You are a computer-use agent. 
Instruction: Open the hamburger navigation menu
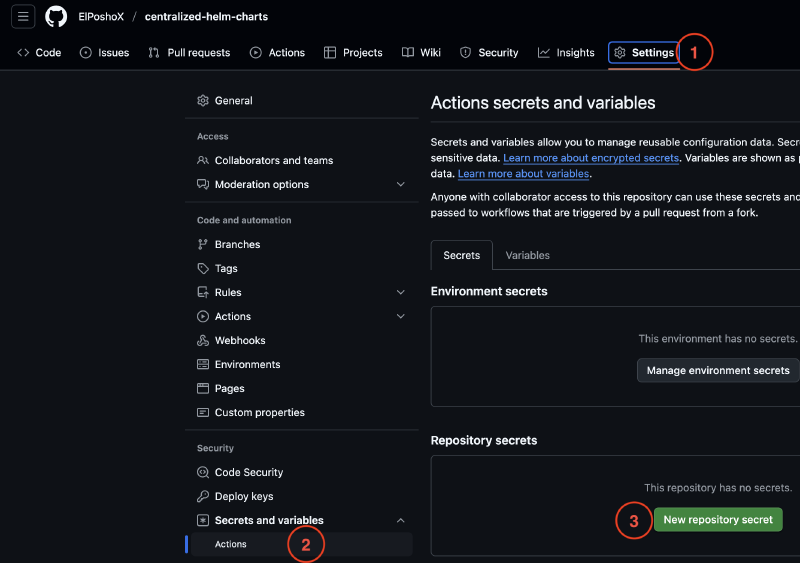coord(23,16)
